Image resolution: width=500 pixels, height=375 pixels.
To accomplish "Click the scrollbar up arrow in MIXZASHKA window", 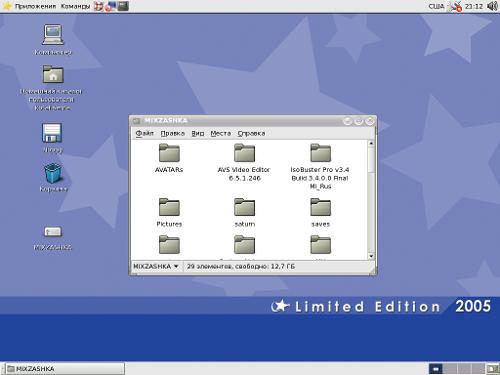I will 371,143.
